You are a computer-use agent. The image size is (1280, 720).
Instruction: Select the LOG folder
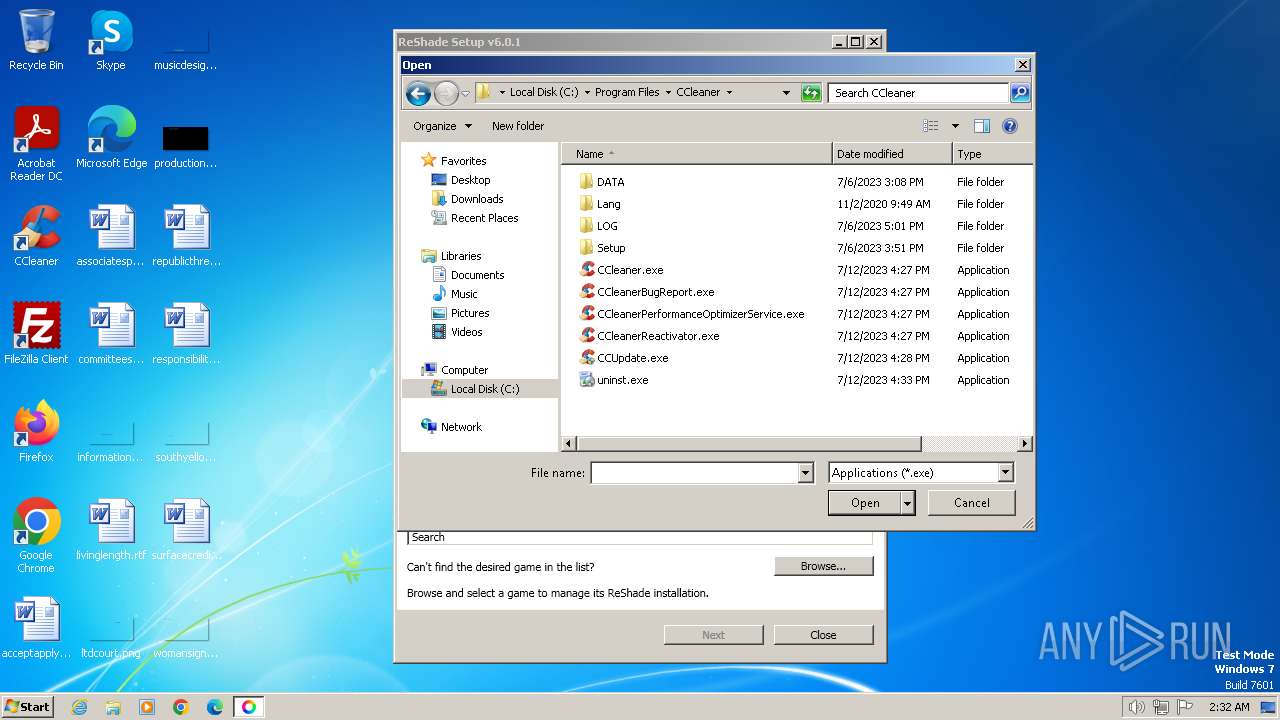[x=607, y=226]
